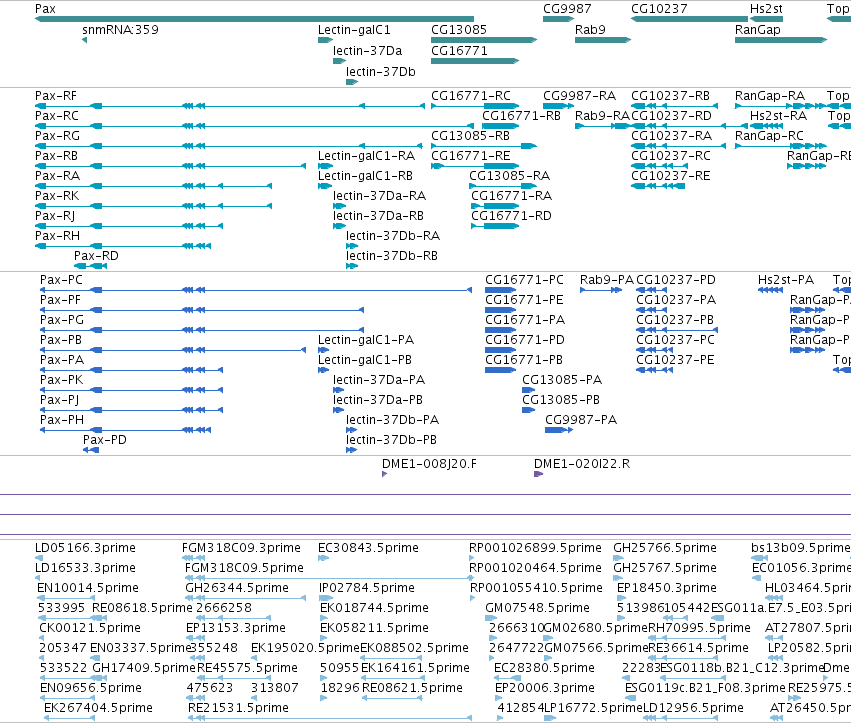Select the CG10237-RE transcript label
Image resolution: width=851 pixels, height=723 pixels.
coord(670,176)
